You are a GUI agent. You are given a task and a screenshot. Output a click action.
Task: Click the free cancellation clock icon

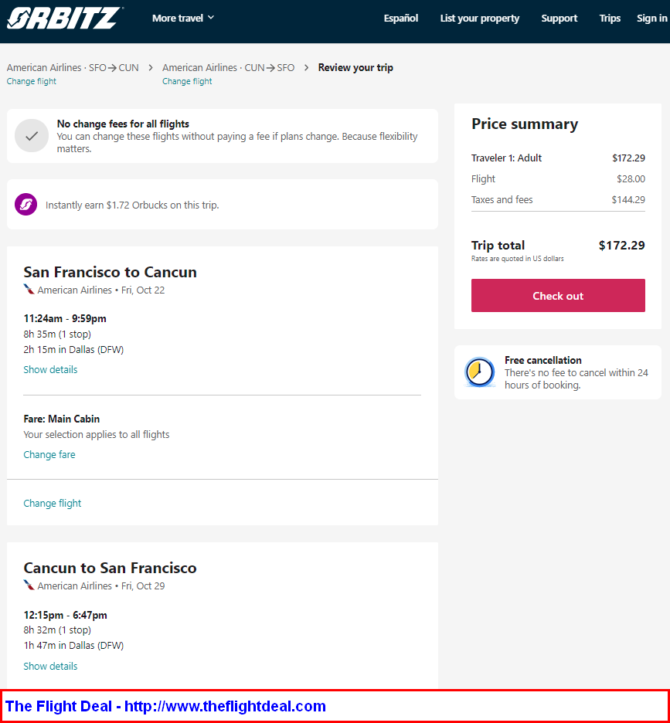(x=480, y=372)
